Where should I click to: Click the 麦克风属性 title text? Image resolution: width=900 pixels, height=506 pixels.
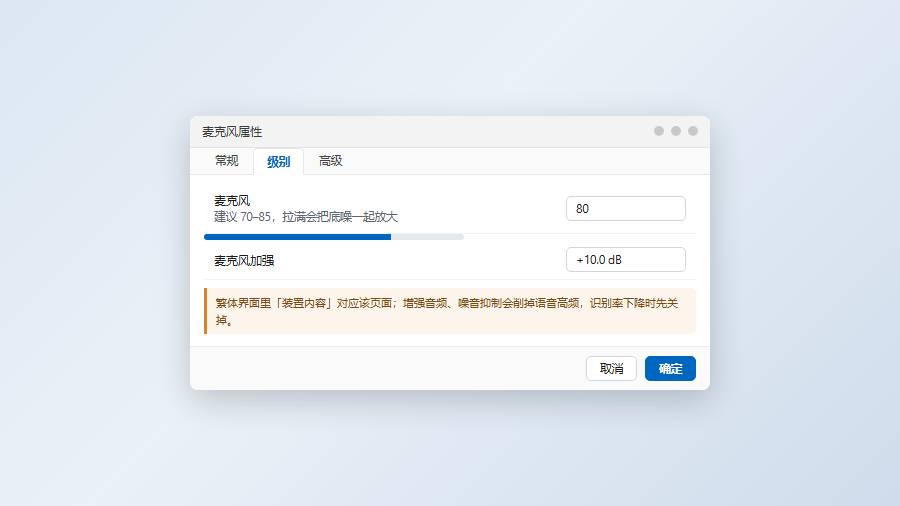(232, 132)
